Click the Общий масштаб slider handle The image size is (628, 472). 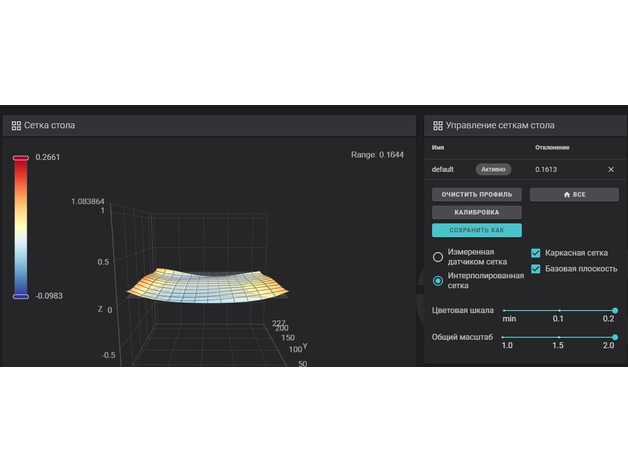(x=614, y=337)
